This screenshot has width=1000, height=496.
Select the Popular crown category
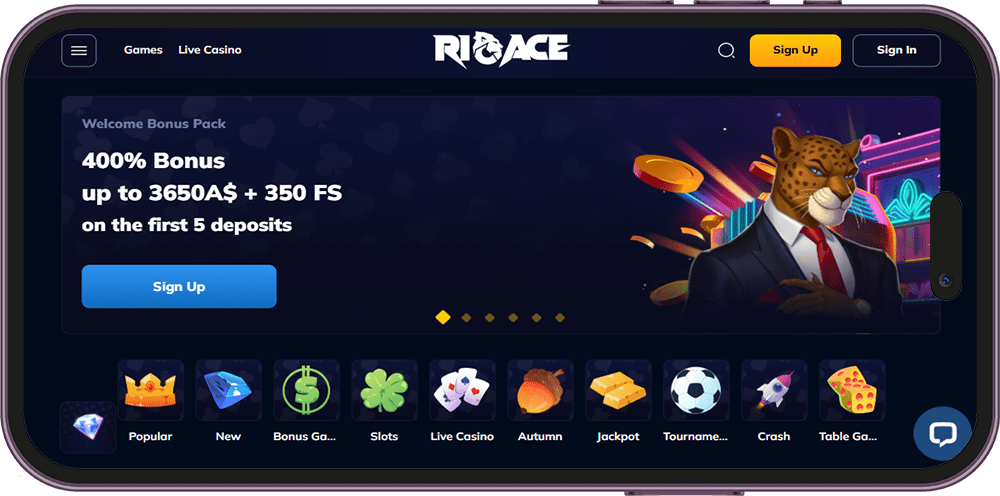pos(151,390)
